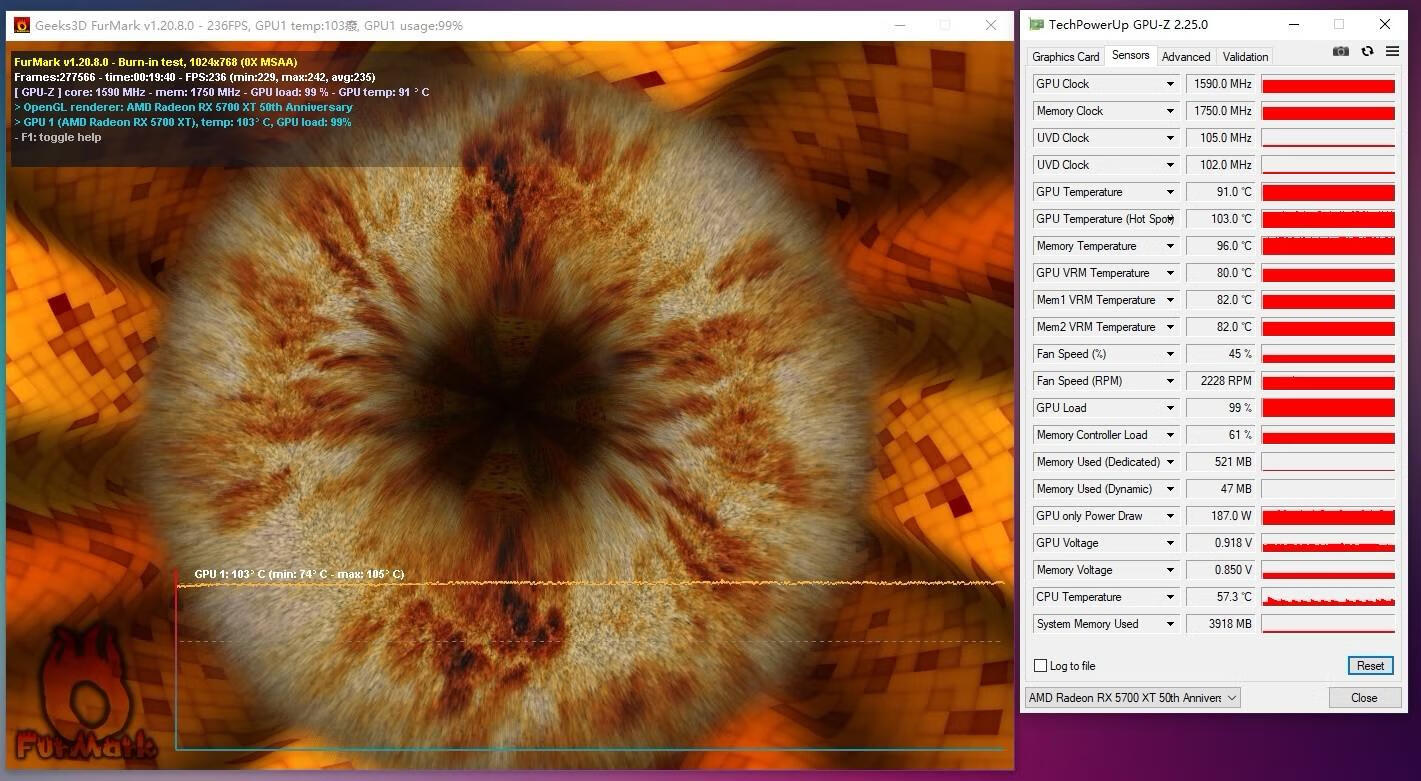Click the GPU Voltage value 0.918 V
Viewport: 1421px width, 781px height.
(x=1221, y=543)
